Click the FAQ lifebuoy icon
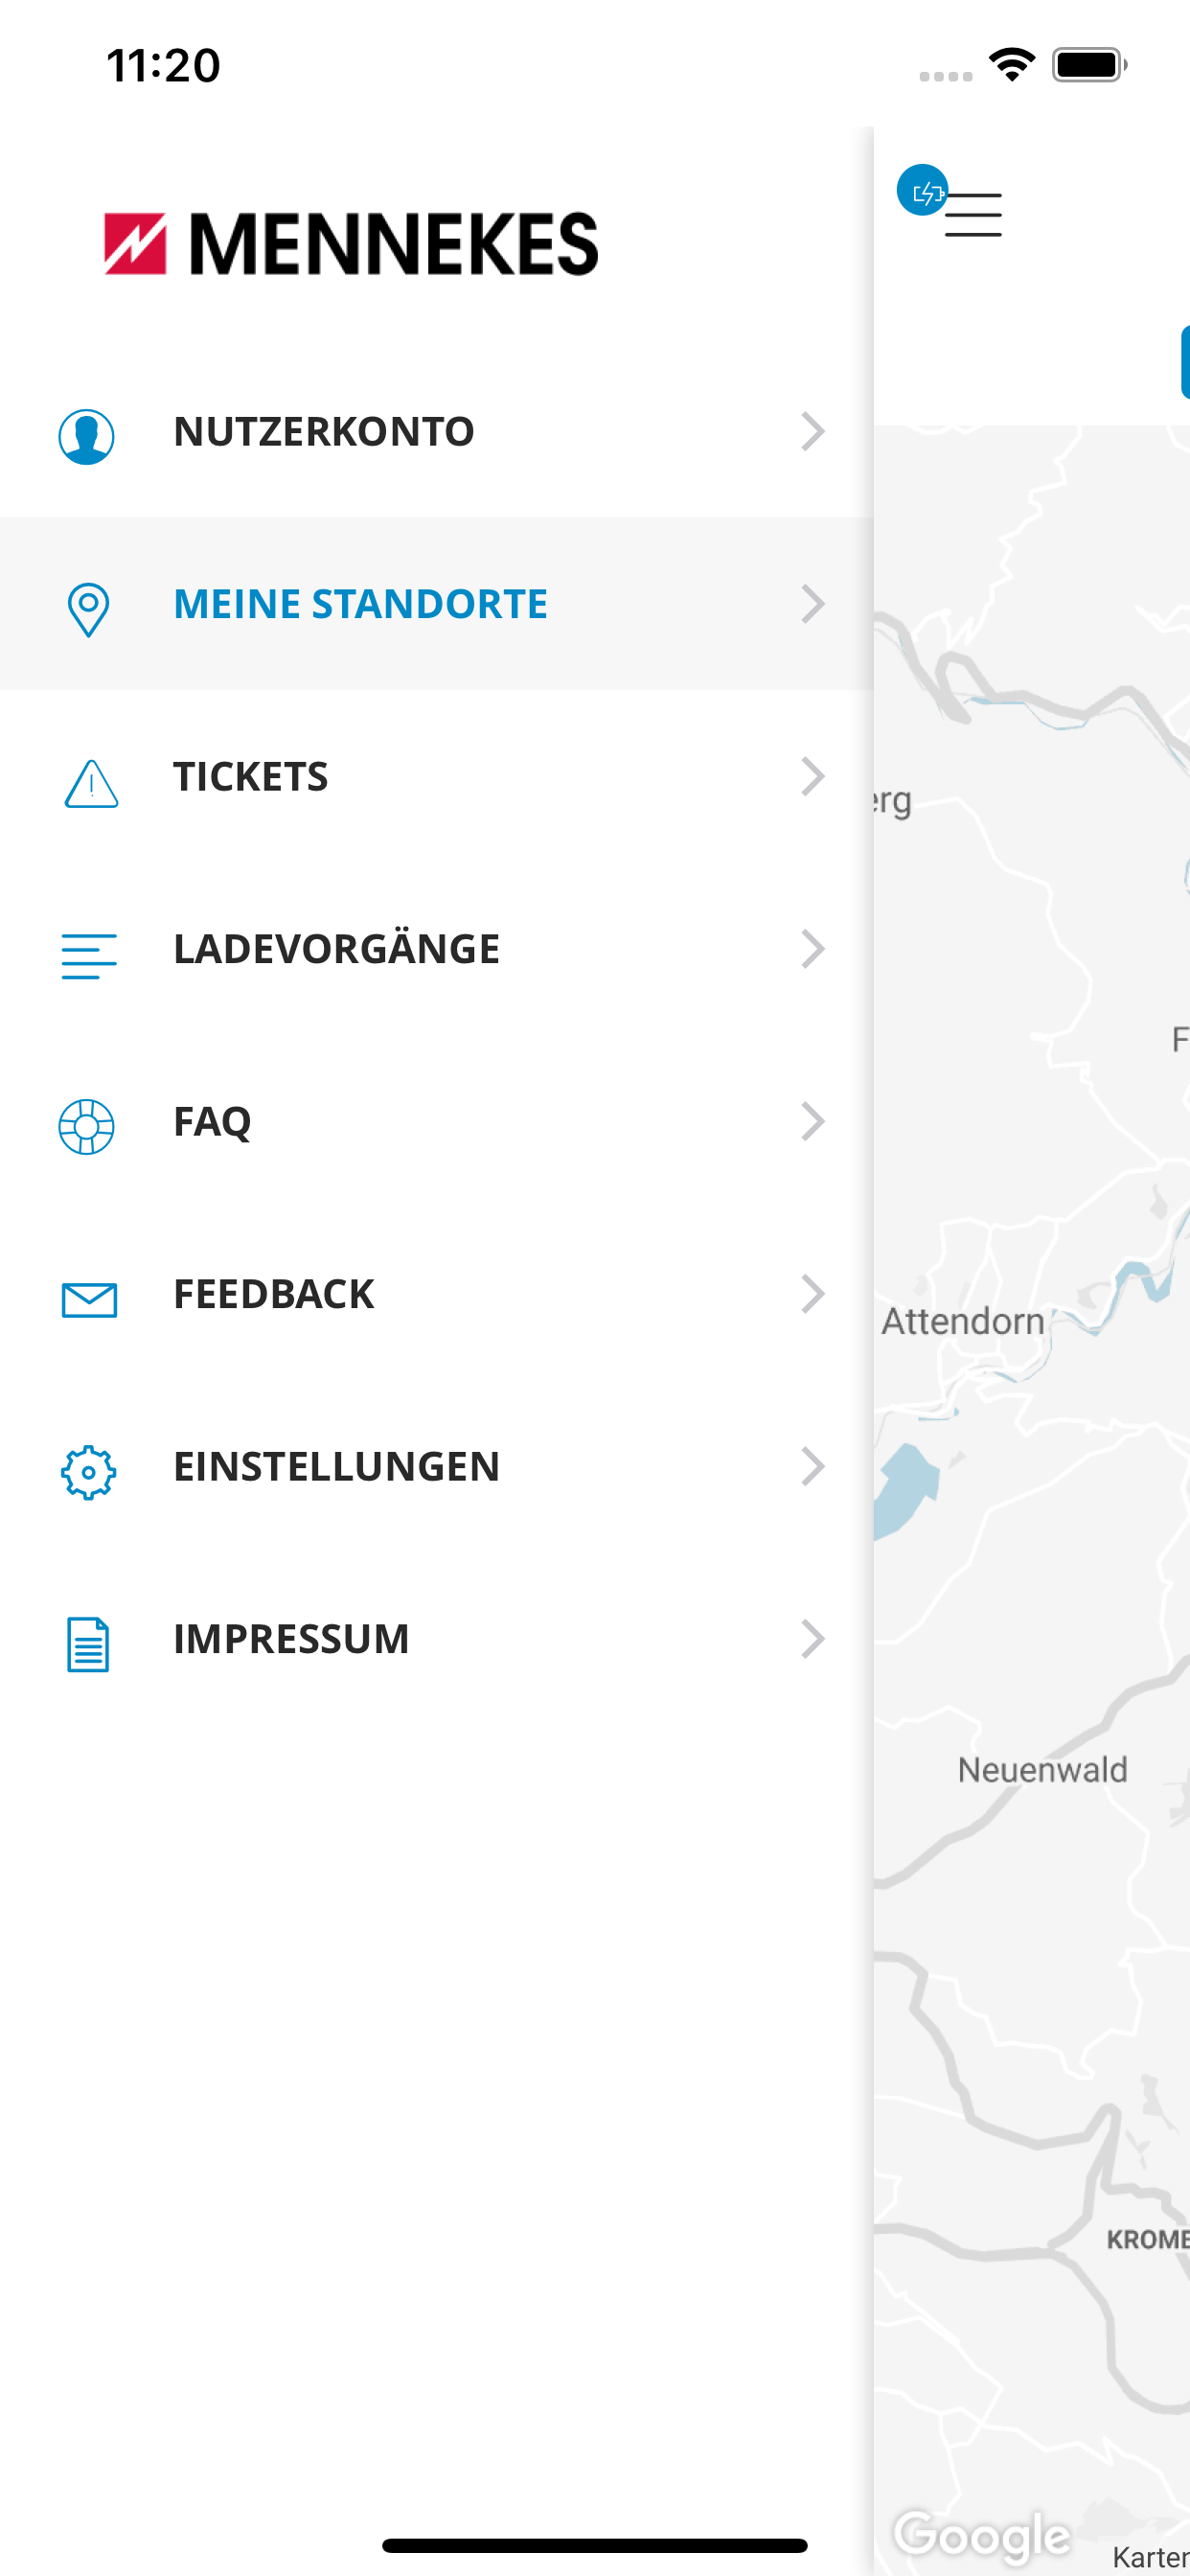 pos(87,1126)
